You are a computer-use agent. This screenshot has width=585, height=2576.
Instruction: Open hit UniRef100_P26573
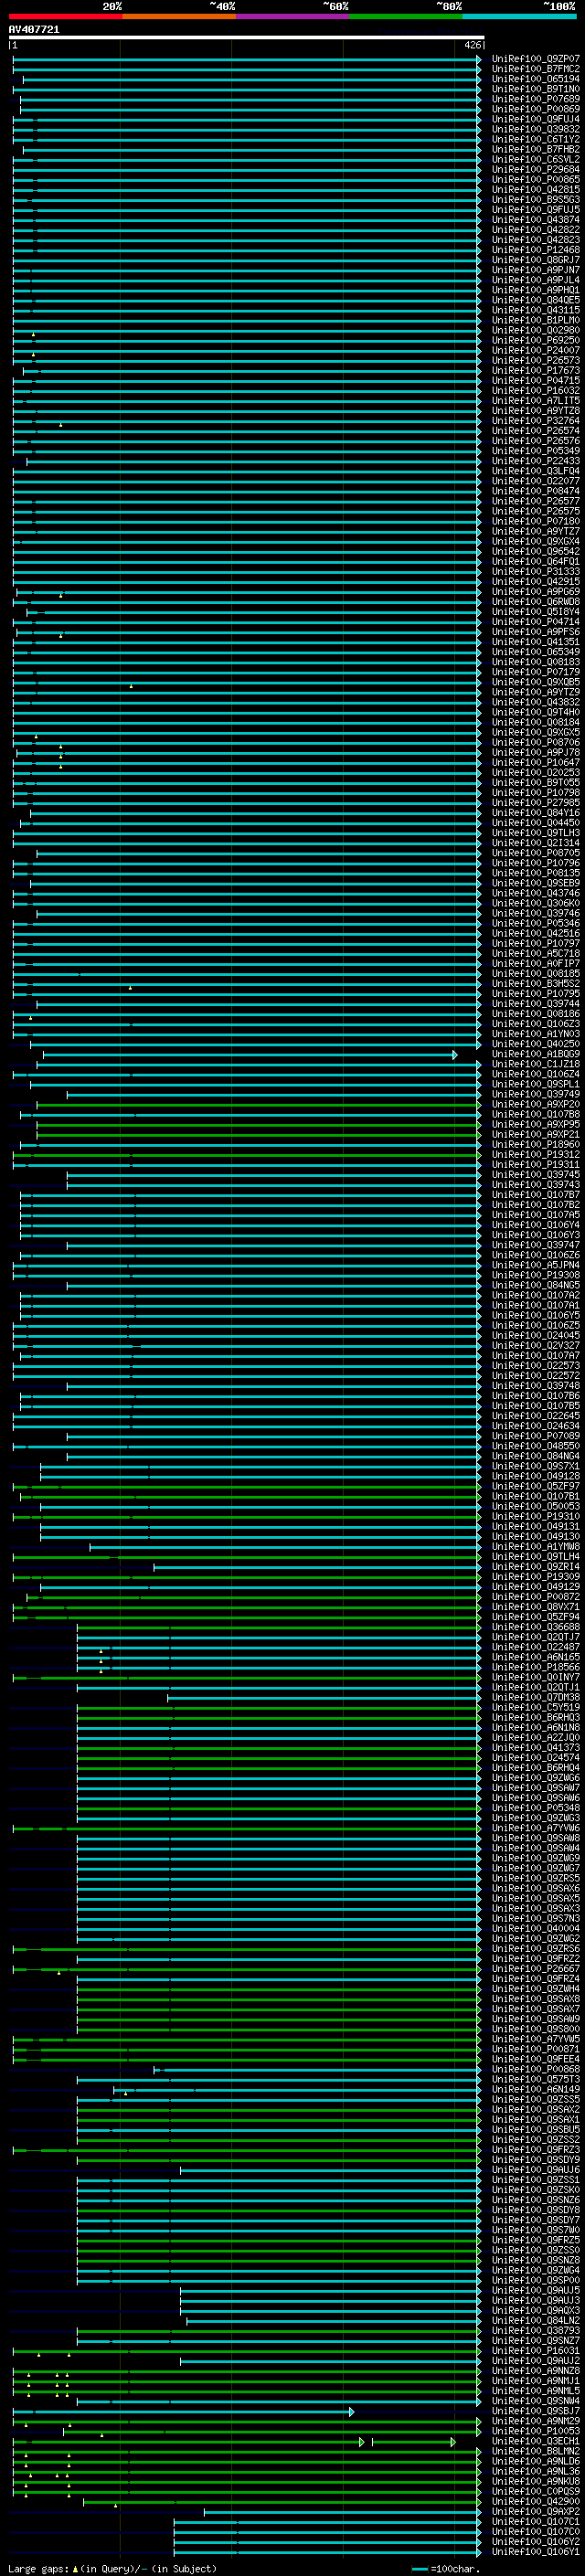[536, 361]
